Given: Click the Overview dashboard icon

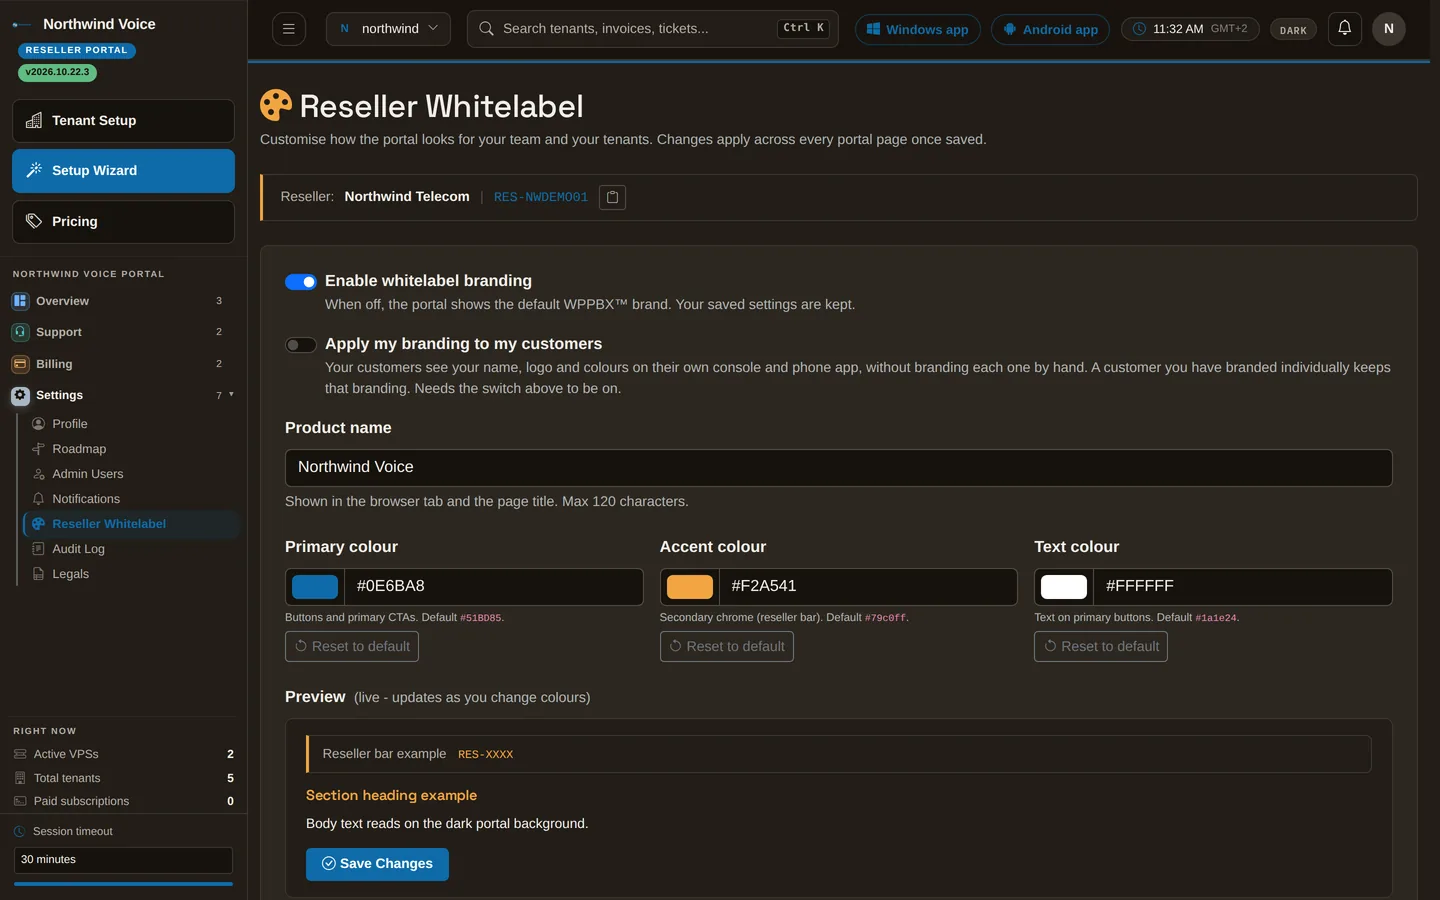Looking at the screenshot, I should [x=20, y=301].
